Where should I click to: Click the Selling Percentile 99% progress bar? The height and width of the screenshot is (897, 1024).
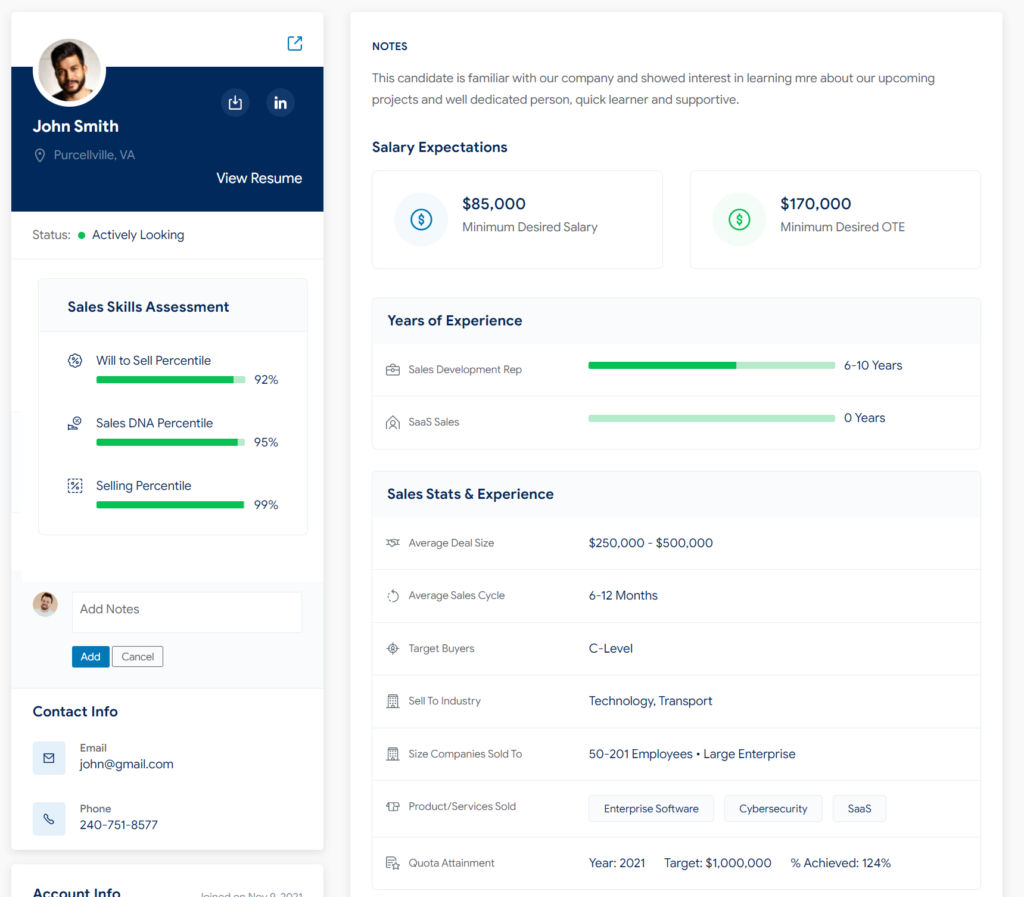click(x=170, y=505)
